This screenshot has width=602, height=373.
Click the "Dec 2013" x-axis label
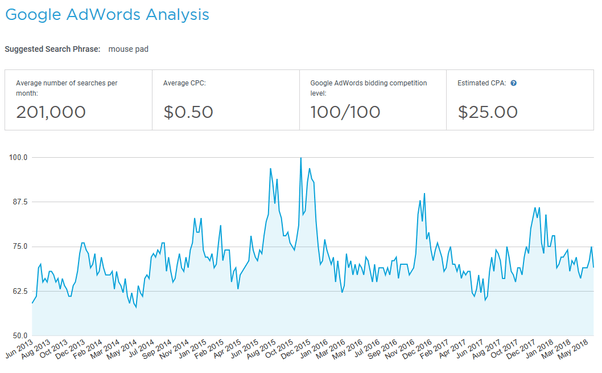click(x=70, y=349)
